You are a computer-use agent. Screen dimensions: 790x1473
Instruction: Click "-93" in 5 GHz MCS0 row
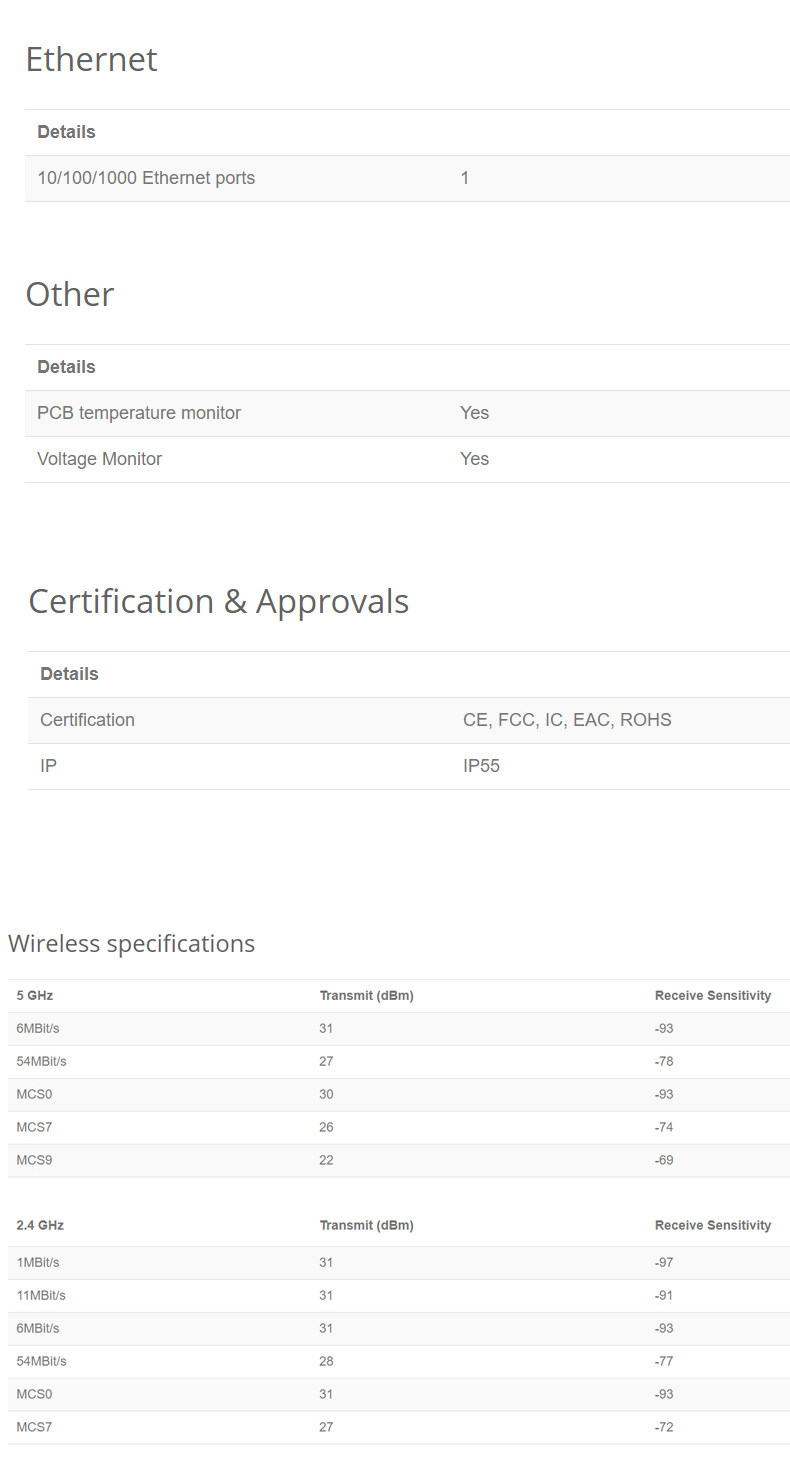click(664, 1095)
